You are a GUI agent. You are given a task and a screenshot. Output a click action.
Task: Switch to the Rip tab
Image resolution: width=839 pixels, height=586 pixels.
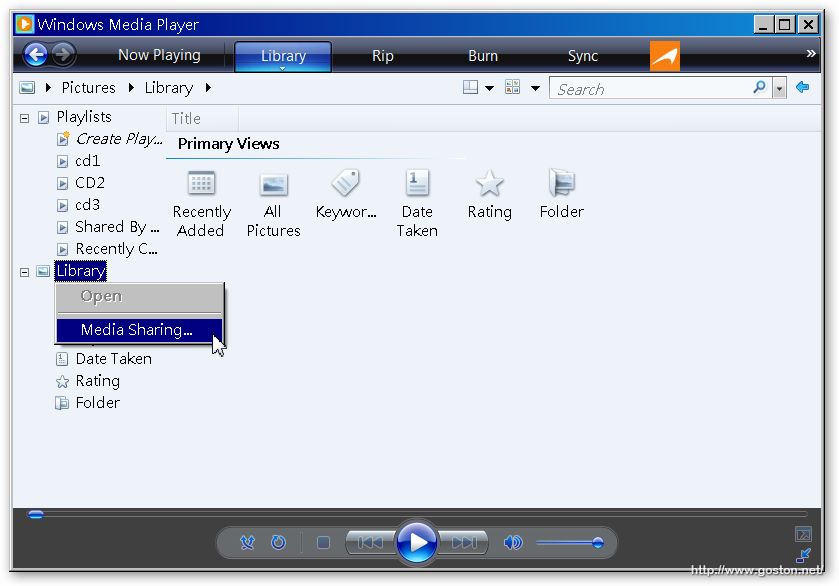tap(383, 56)
